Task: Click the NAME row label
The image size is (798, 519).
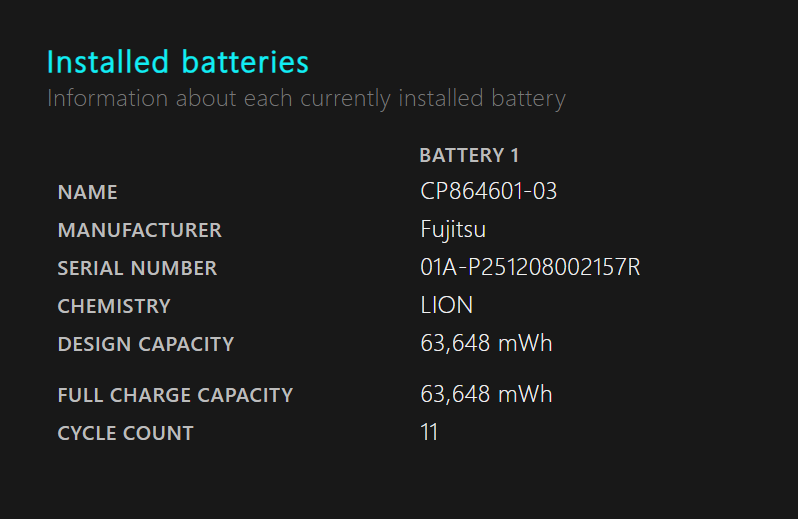Action: 88,192
